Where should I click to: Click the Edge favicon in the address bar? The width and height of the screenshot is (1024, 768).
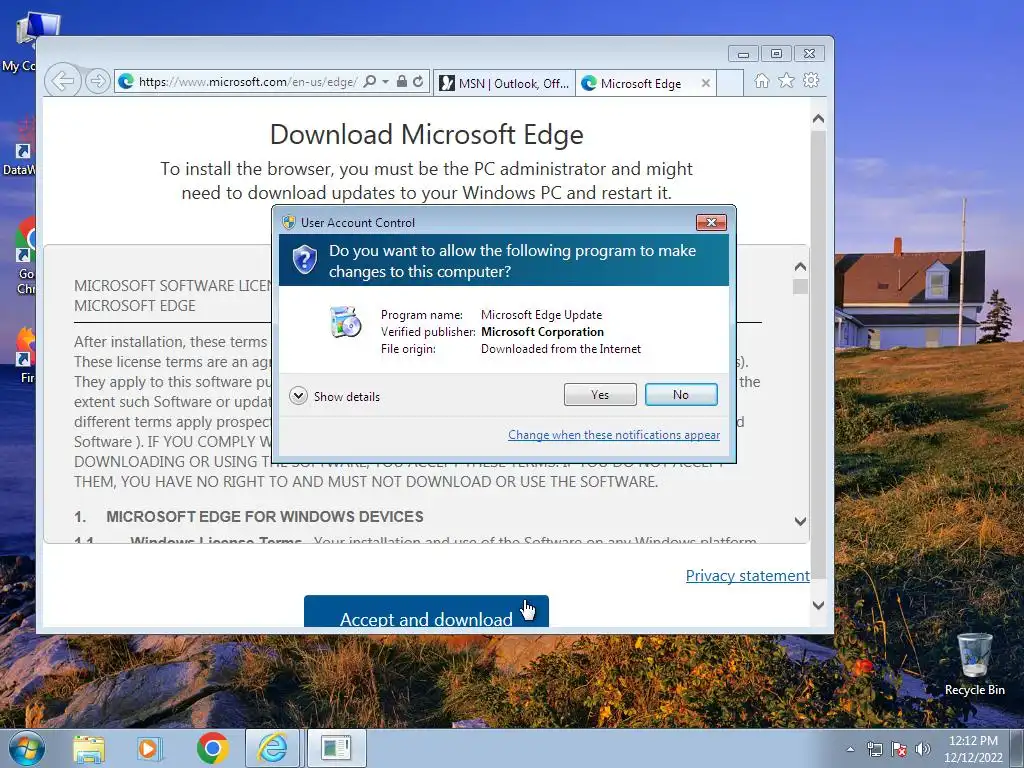126,82
